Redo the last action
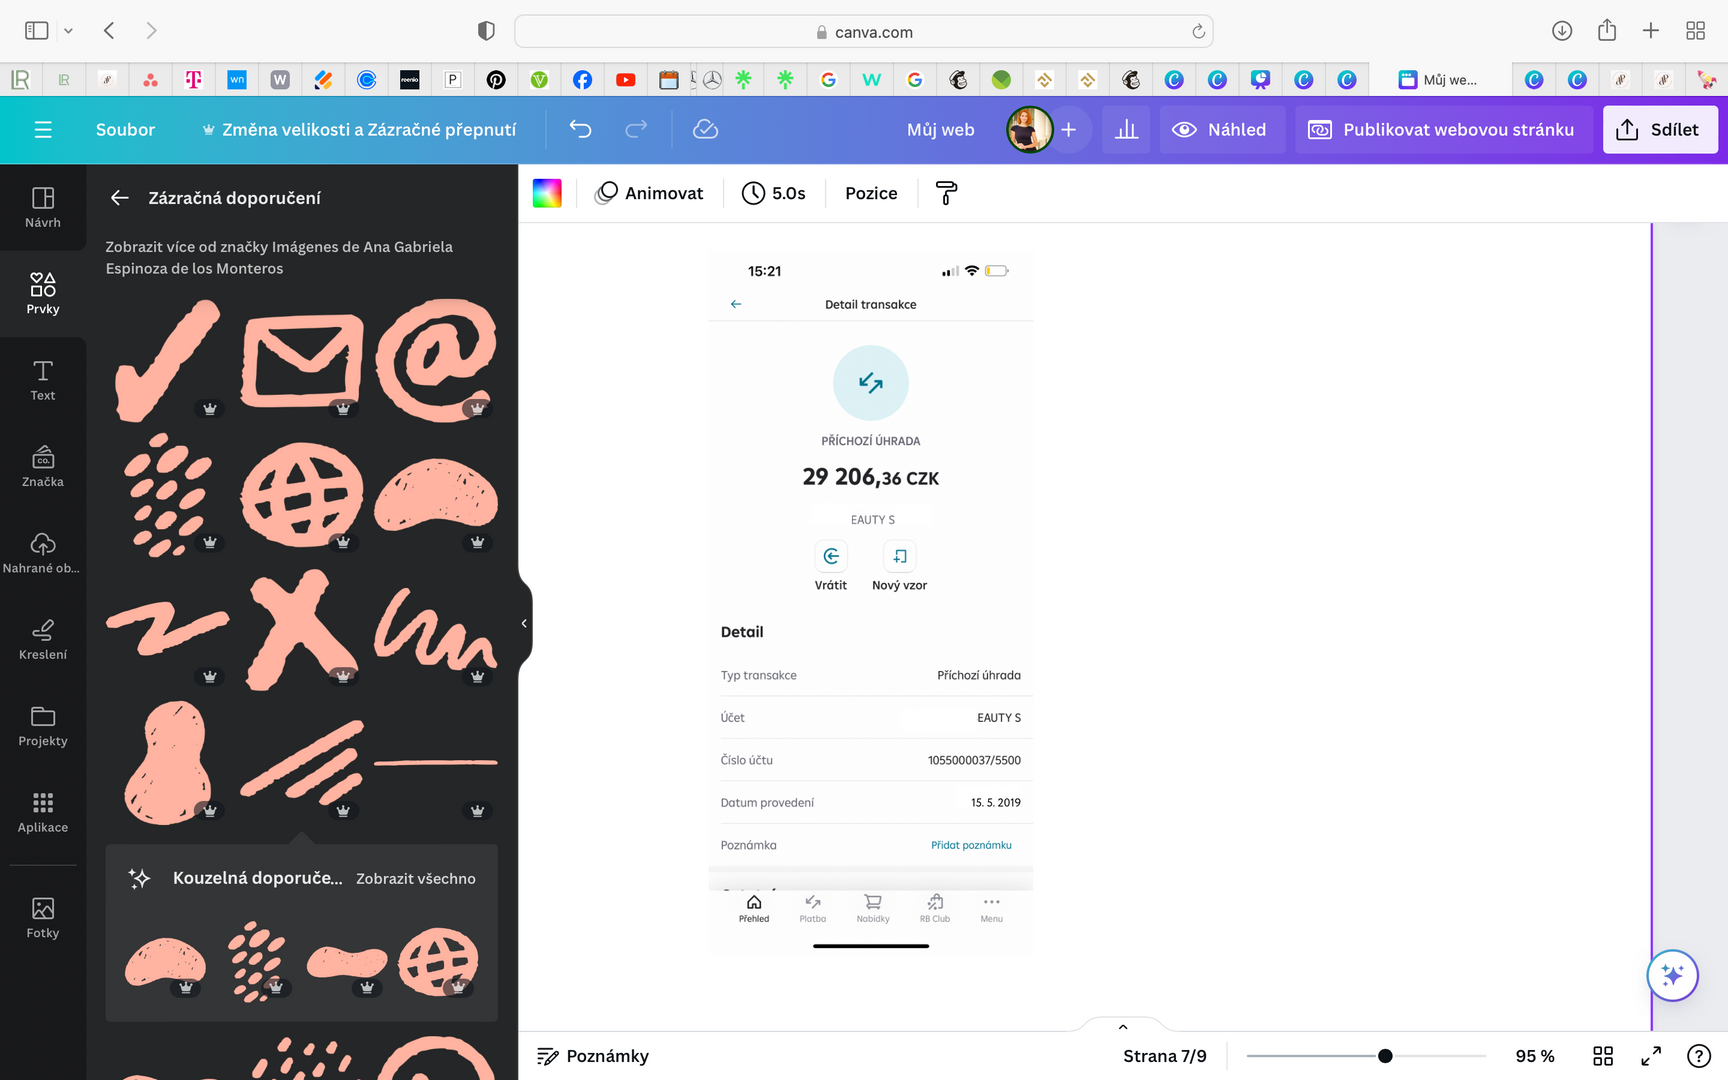Viewport: 1728px width, 1080px height. [x=636, y=129]
